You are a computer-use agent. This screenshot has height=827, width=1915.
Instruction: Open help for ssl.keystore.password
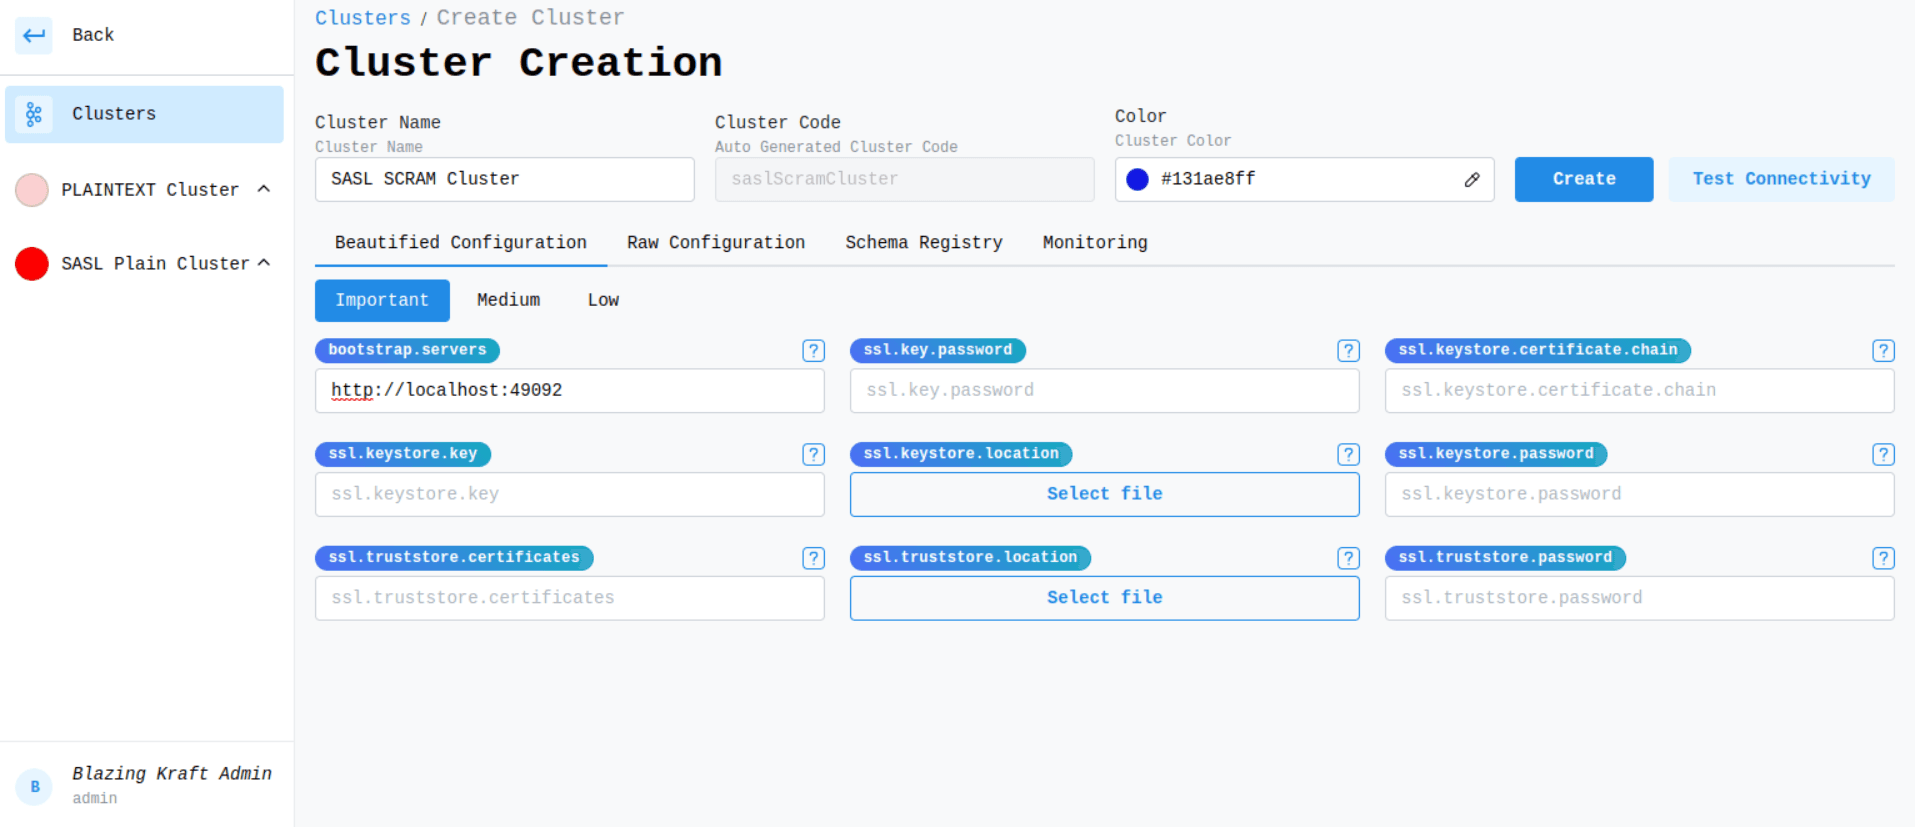1883,455
